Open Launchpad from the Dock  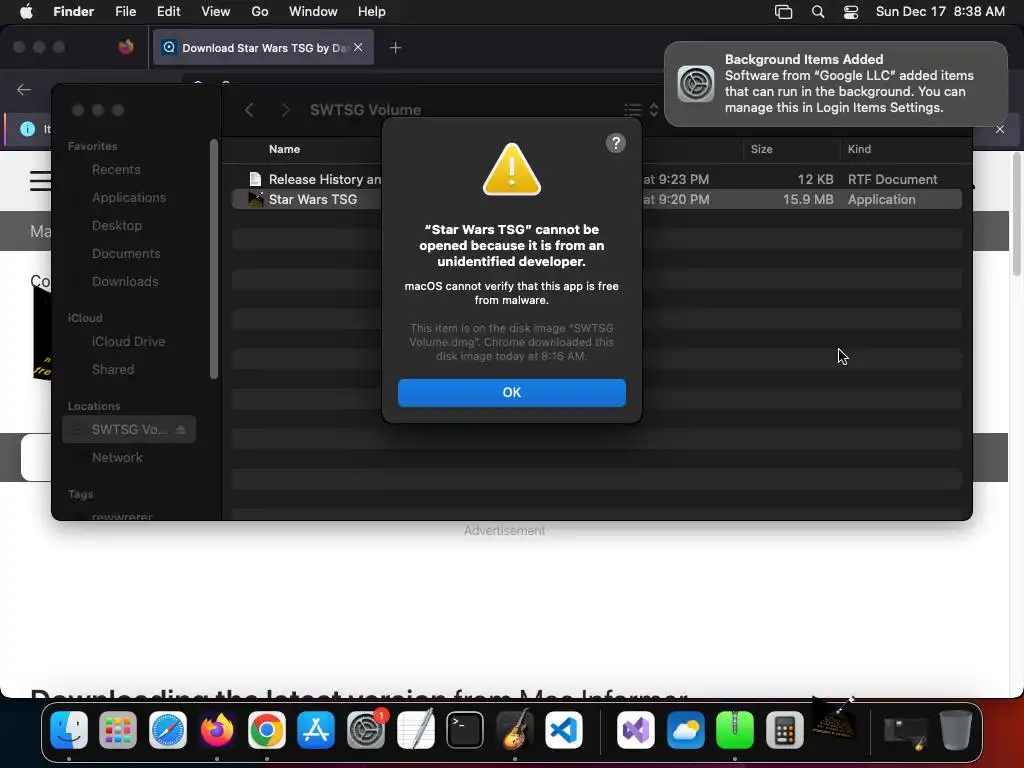(118, 729)
